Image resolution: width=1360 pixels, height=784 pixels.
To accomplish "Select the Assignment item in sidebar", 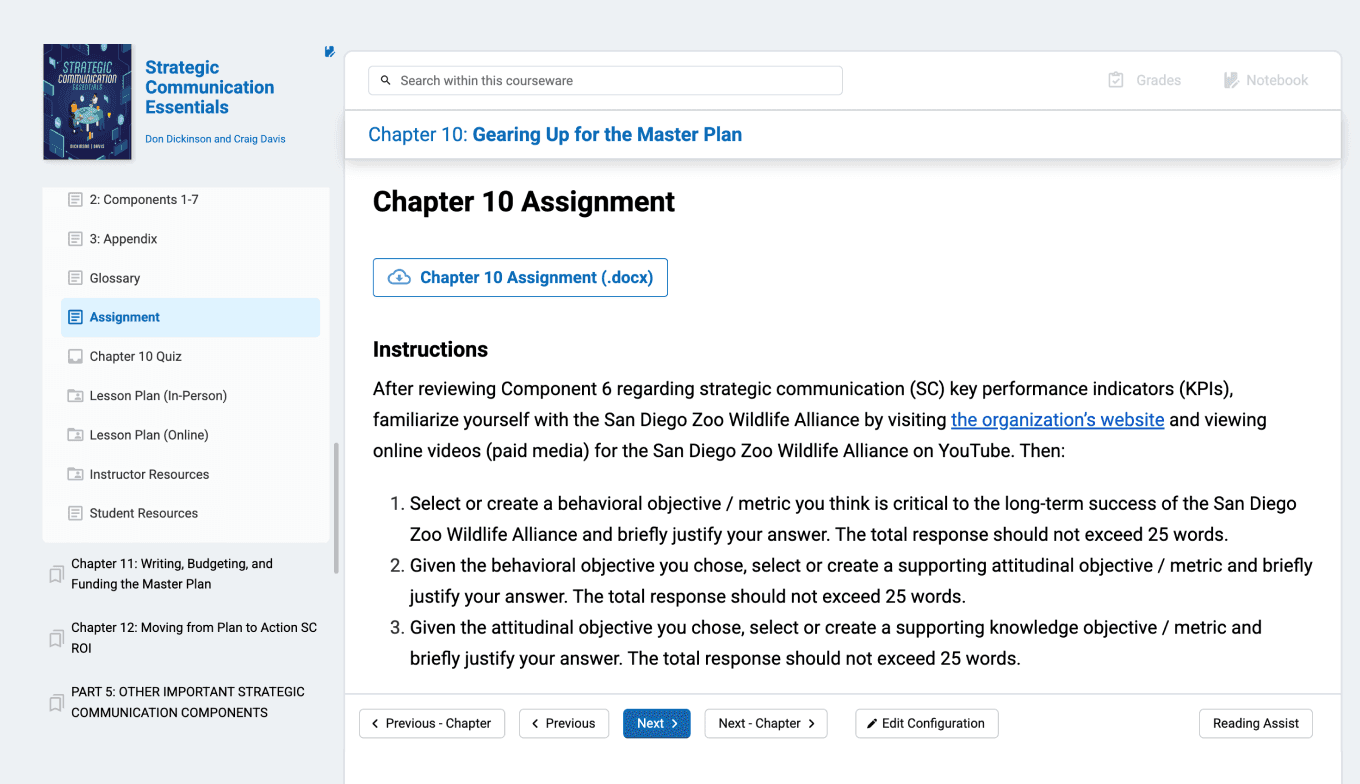I will 190,317.
